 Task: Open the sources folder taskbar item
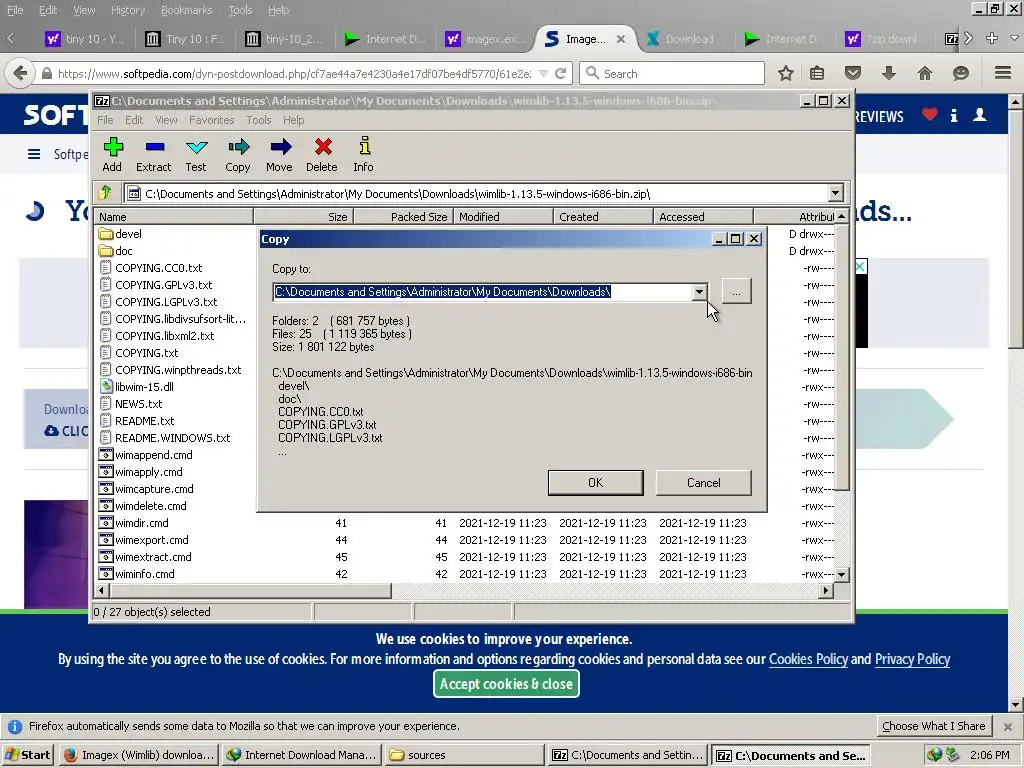tap(464, 755)
